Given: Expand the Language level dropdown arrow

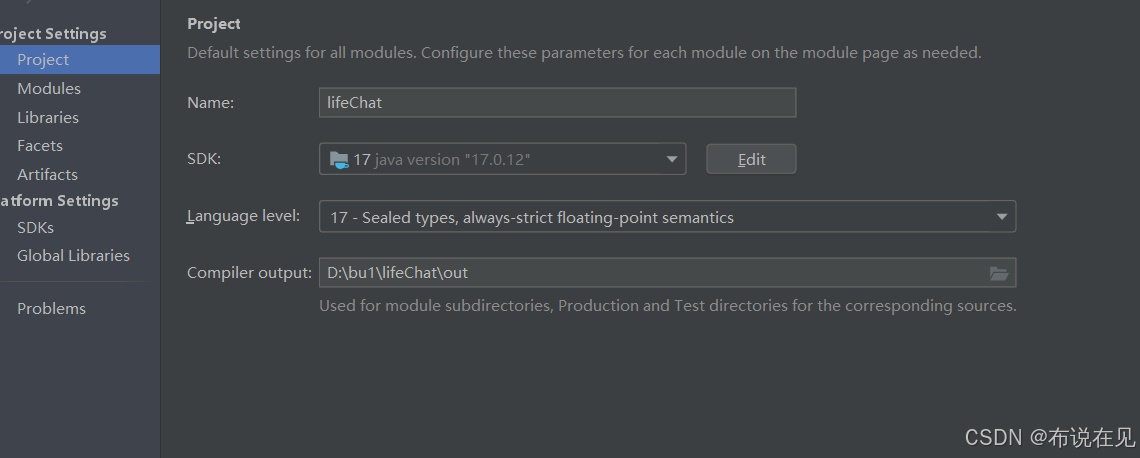Looking at the screenshot, I should [1001, 217].
